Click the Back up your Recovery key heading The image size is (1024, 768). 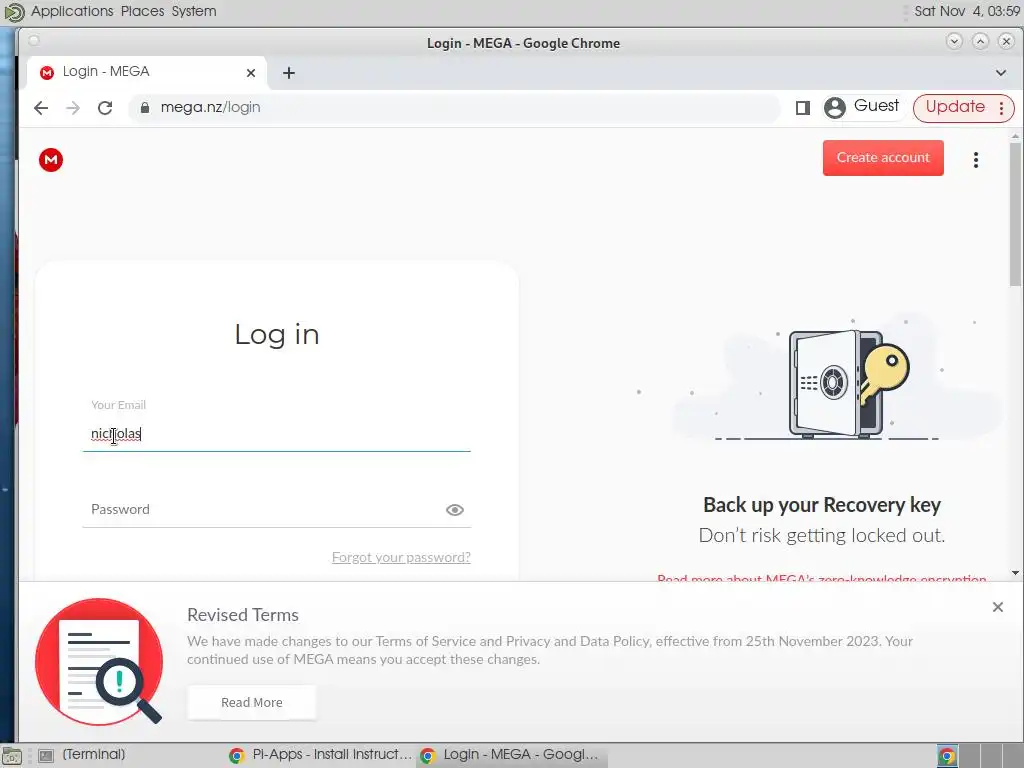tap(822, 505)
